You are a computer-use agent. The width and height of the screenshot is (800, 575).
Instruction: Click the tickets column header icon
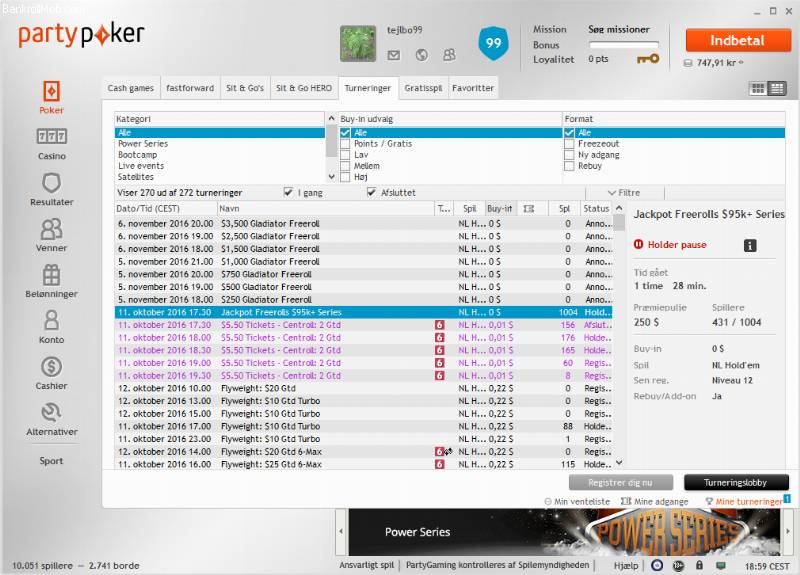pos(529,209)
